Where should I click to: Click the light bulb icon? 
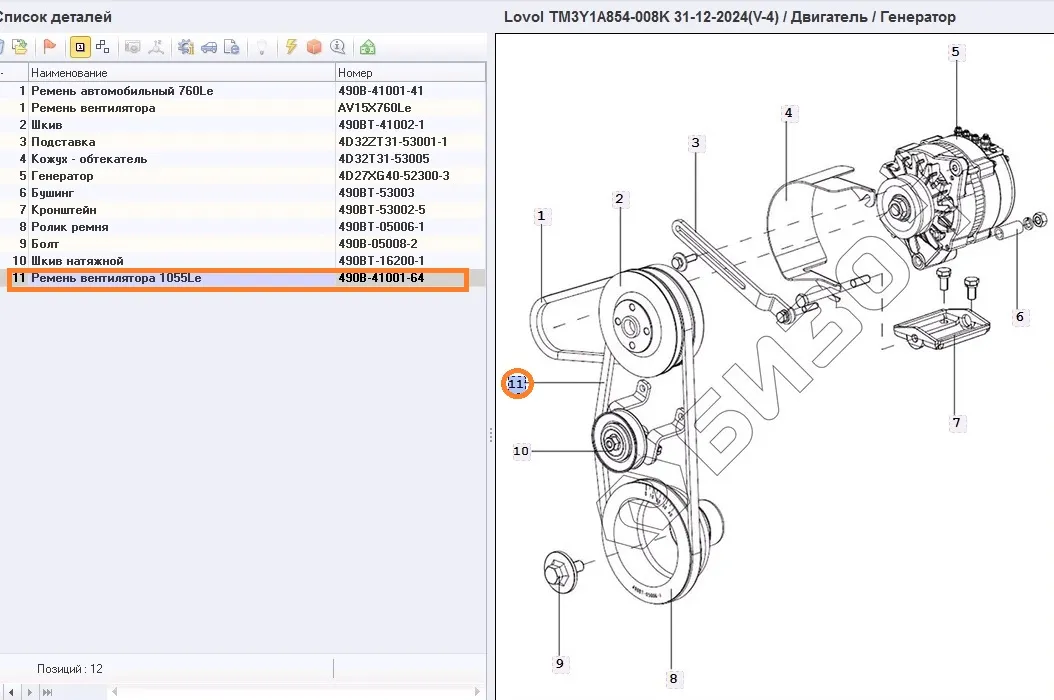tap(261, 47)
